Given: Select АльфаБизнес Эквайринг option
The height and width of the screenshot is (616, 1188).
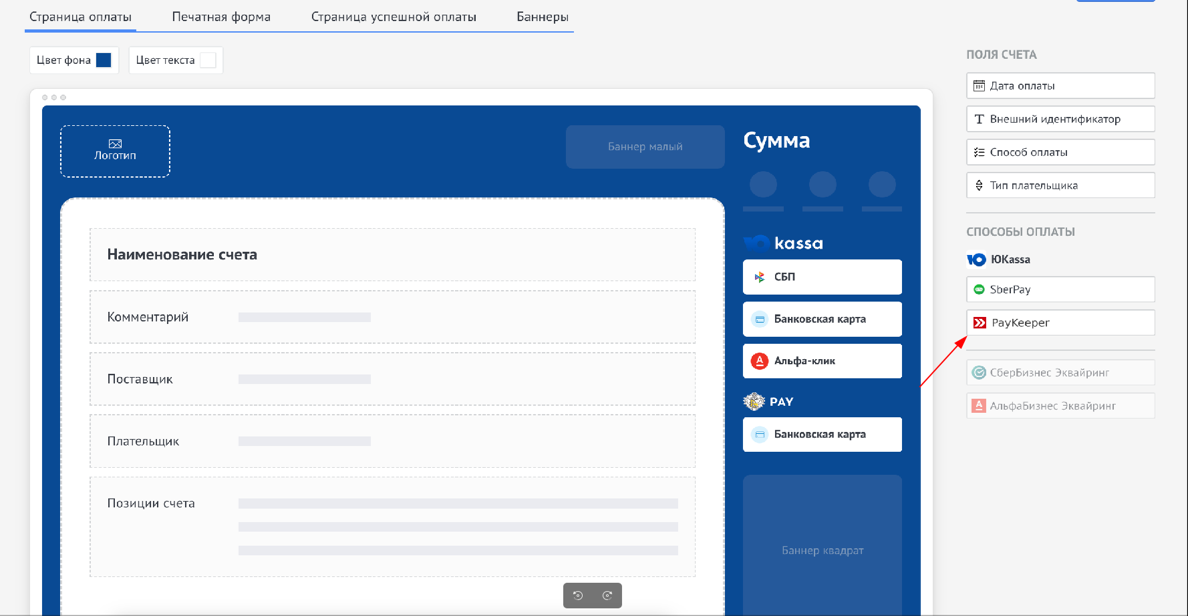Looking at the screenshot, I should click(1060, 406).
